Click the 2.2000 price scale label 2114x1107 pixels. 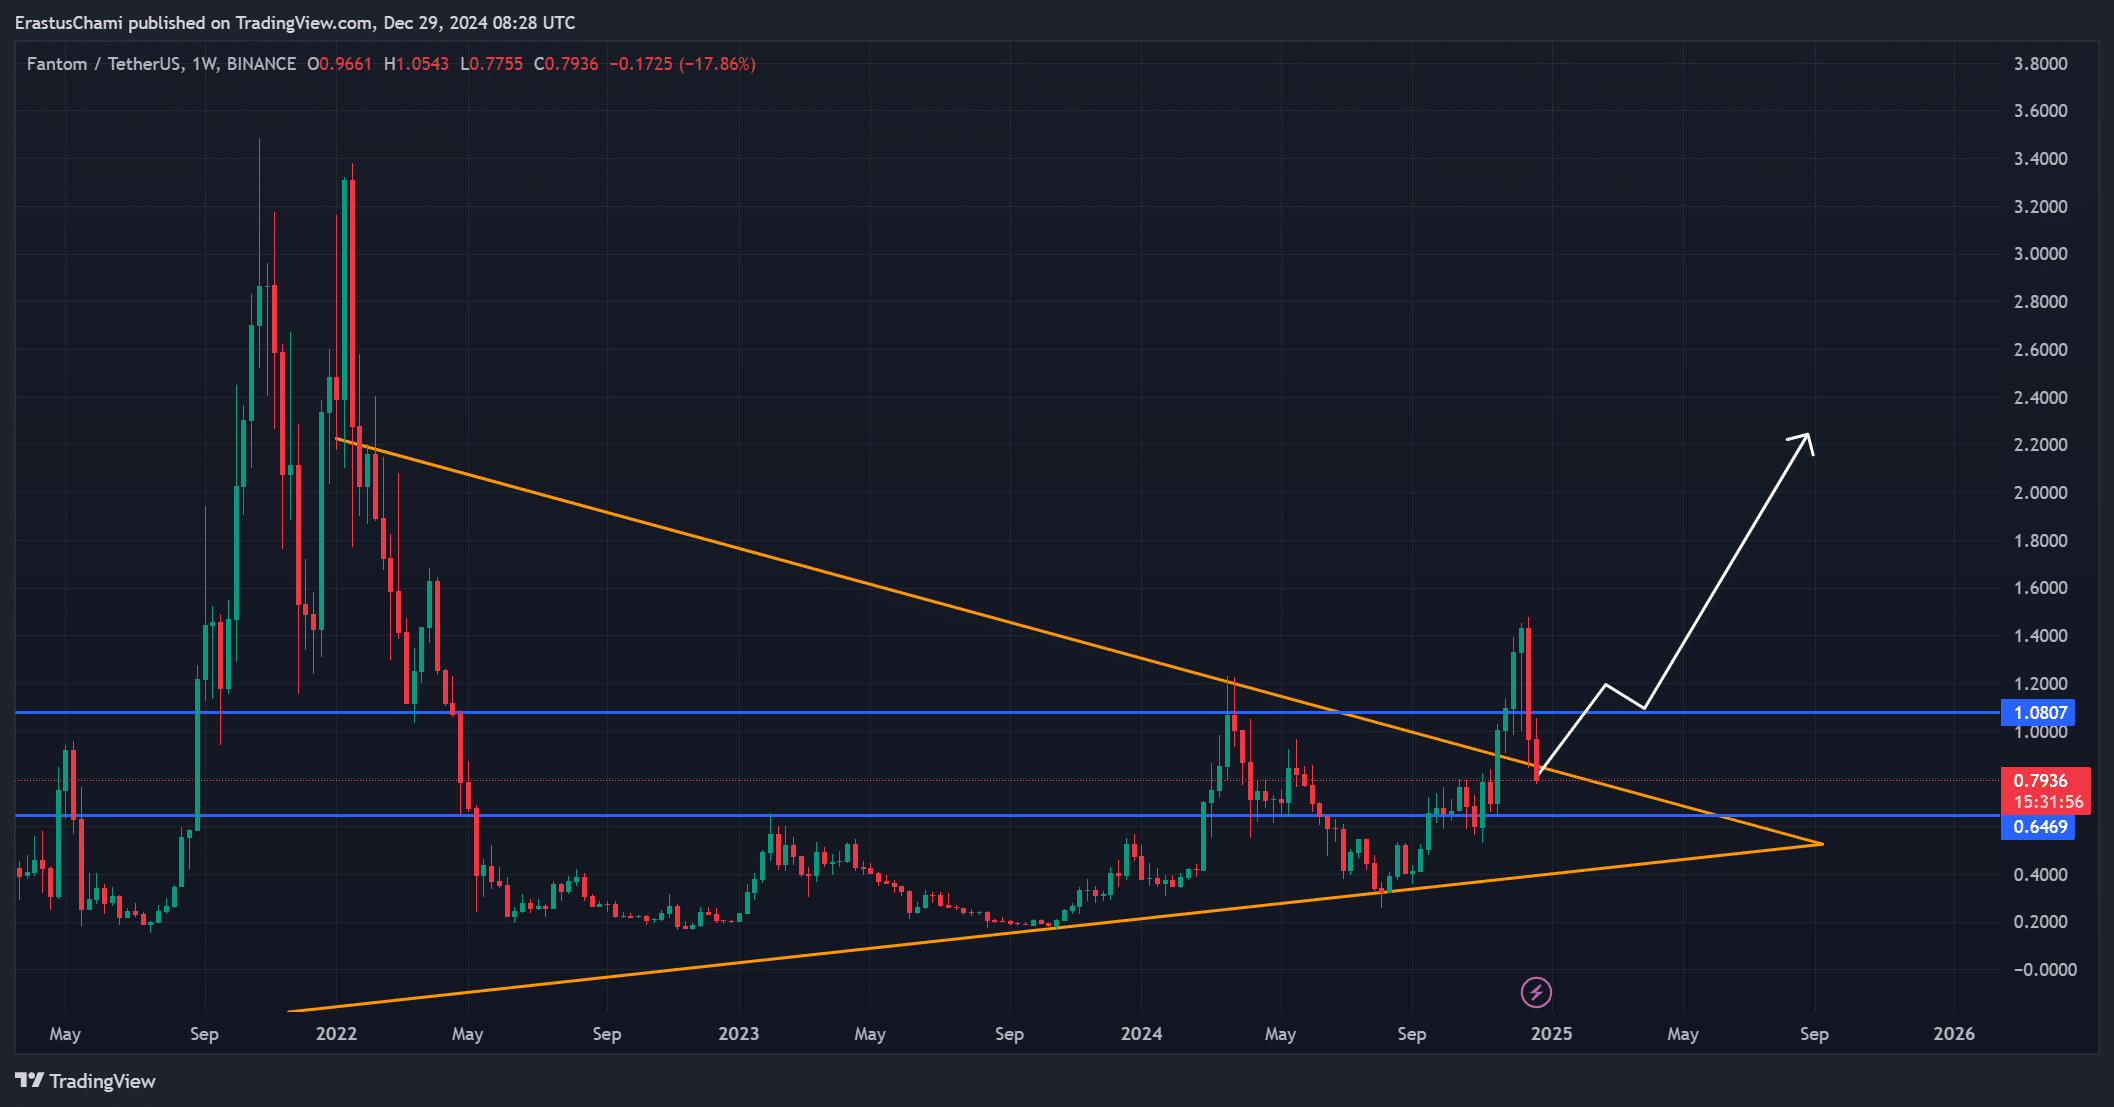(2040, 445)
